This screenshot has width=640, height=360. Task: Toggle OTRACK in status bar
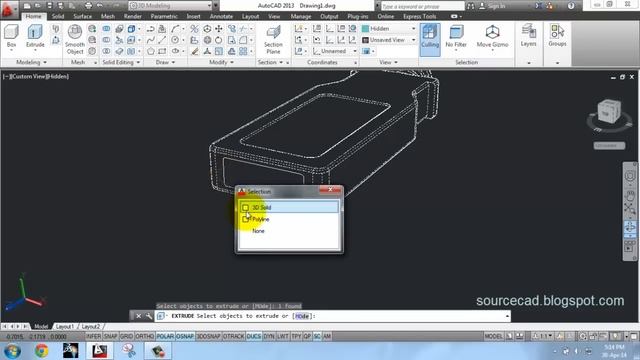(233, 336)
